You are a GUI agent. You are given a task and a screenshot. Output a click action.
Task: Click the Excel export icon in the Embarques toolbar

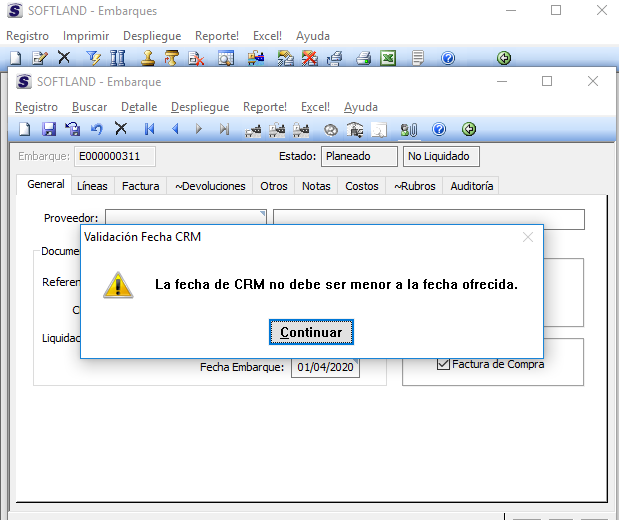tap(388, 58)
